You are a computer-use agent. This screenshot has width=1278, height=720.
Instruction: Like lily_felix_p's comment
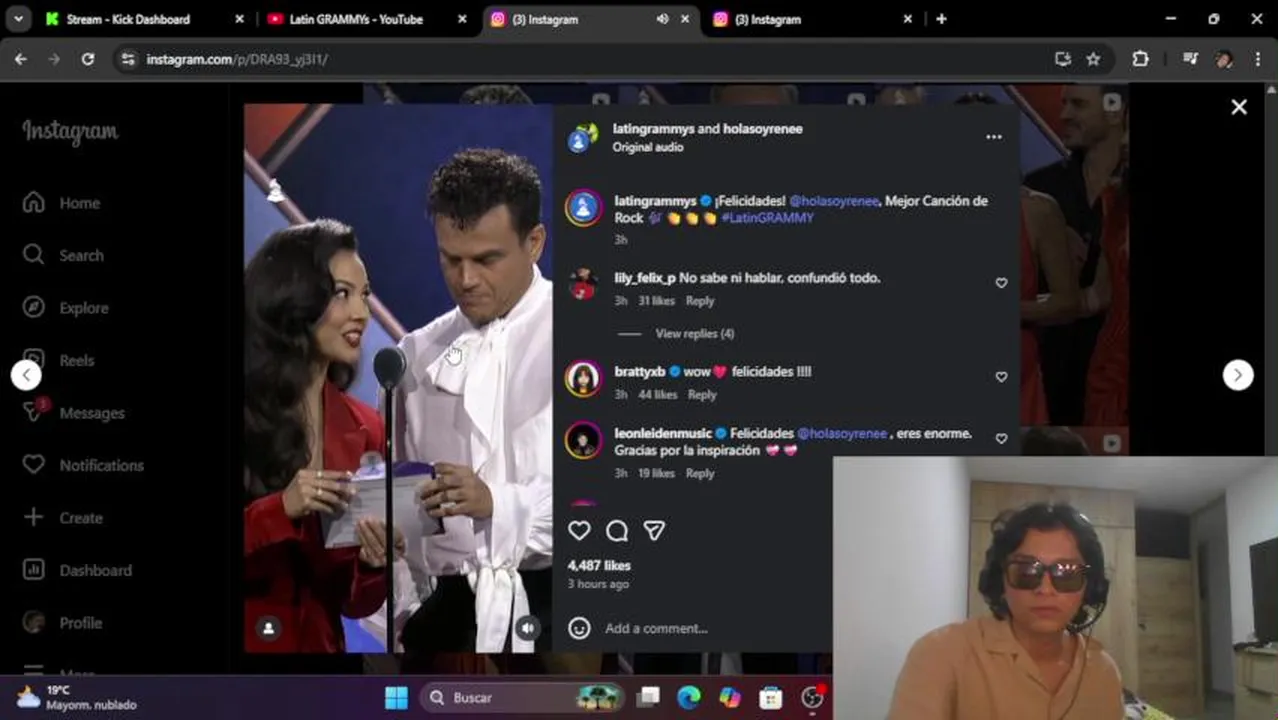pos(1001,283)
